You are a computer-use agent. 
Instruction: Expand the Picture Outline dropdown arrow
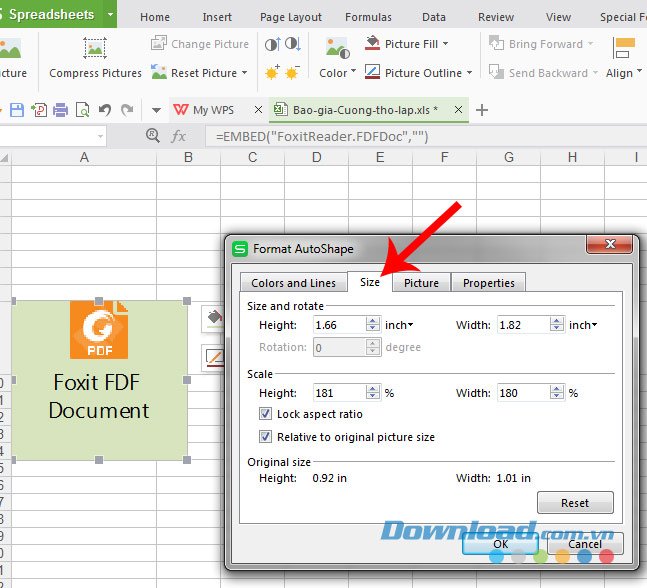click(470, 73)
